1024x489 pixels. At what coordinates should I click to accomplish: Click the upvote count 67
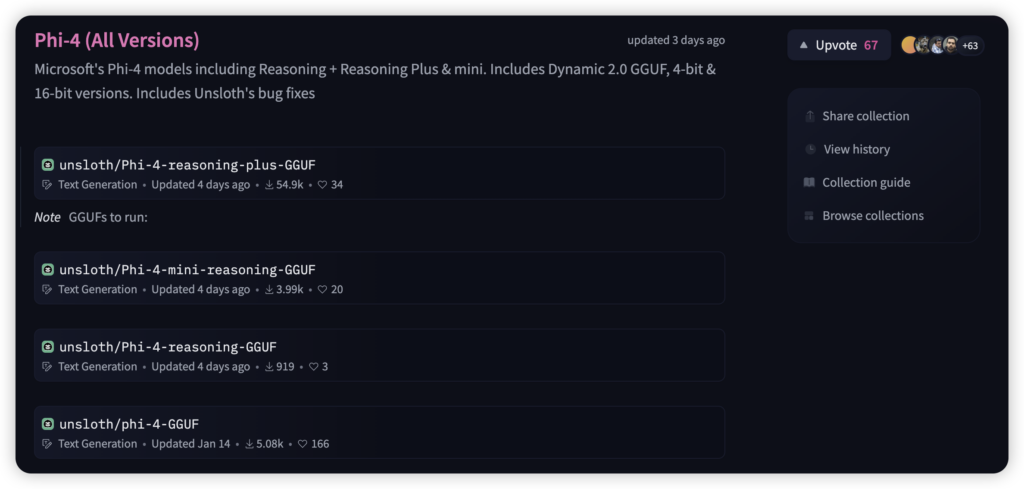pyautogui.click(x=871, y=46)
